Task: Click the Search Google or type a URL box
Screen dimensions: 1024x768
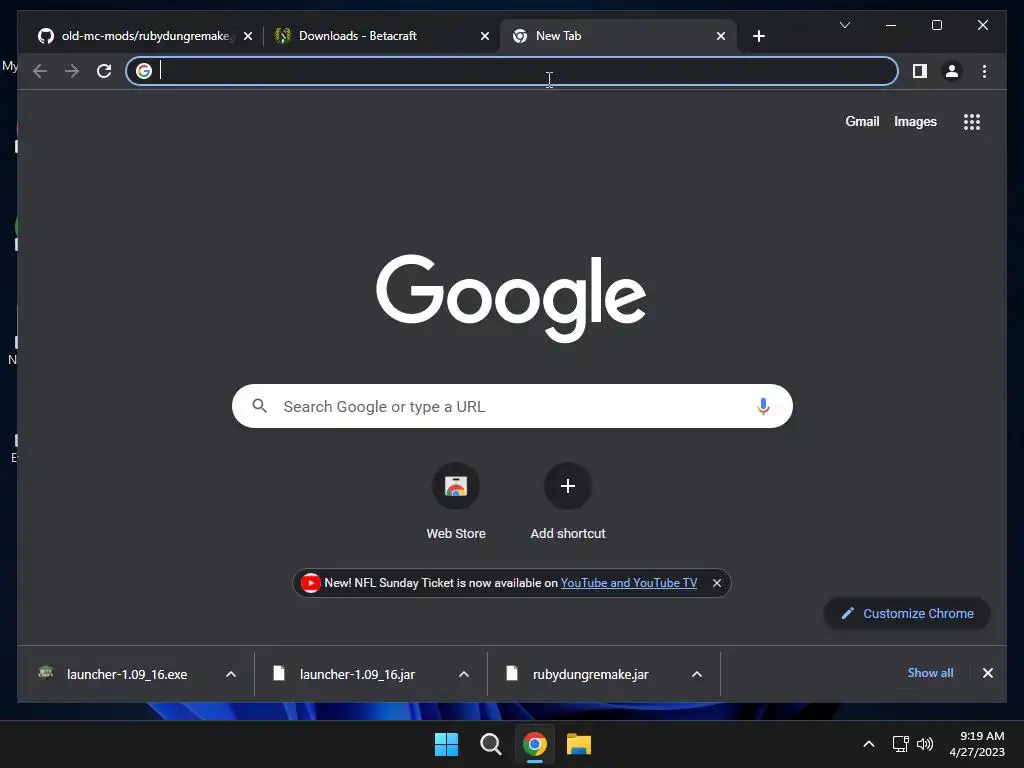Action: (512, 406)
